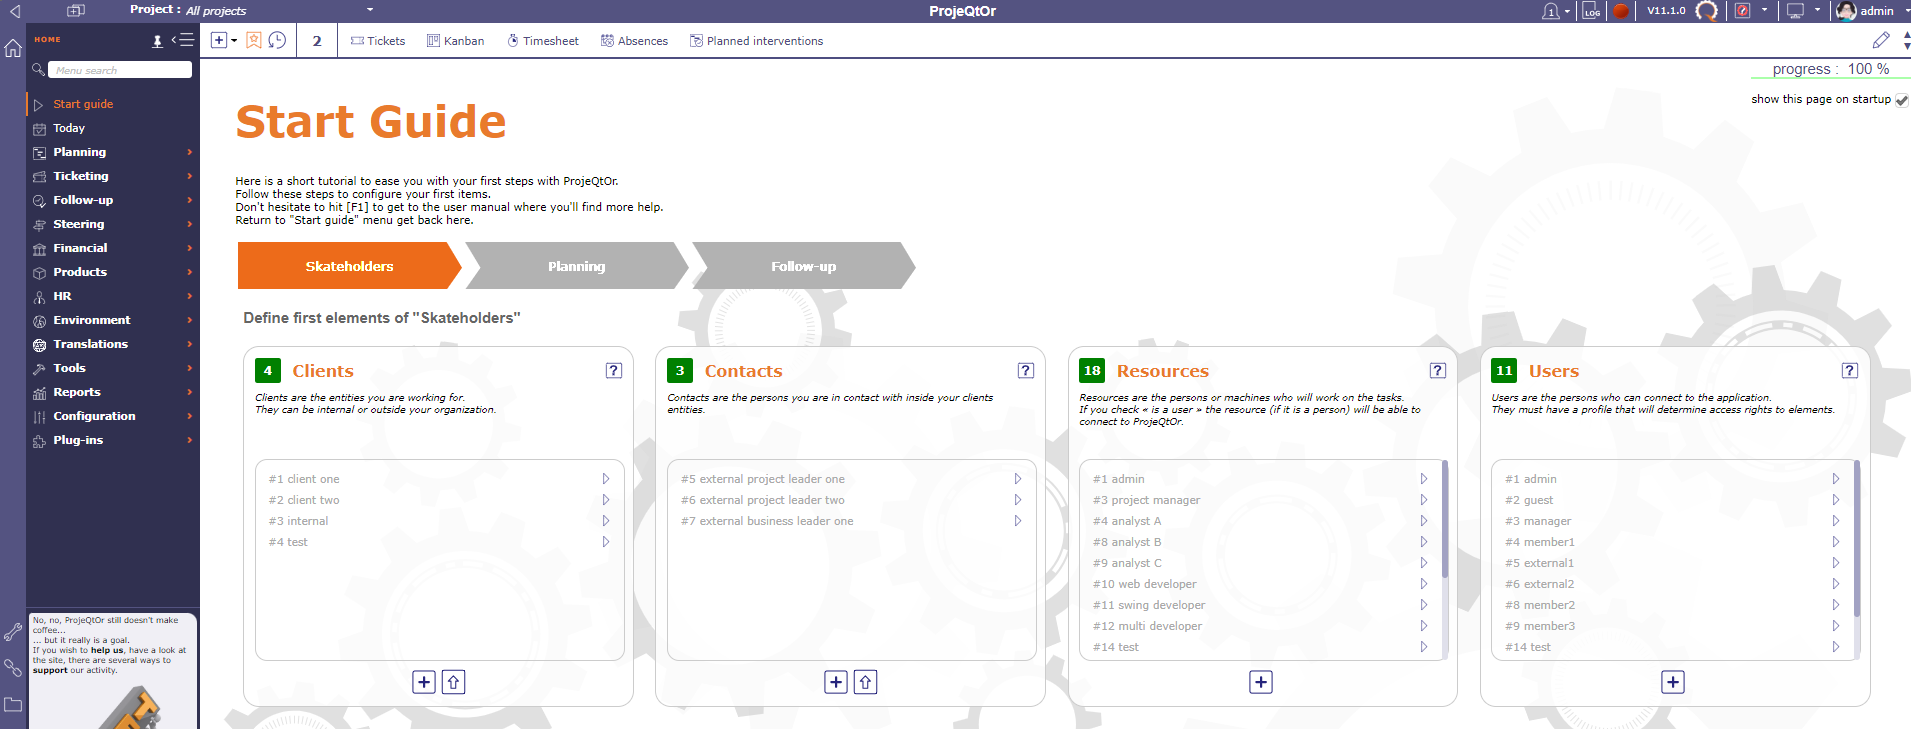This screenshot has width=1911, height=729.
Task: Switch to the Planning step tab
Action: (x=576, y=266)
